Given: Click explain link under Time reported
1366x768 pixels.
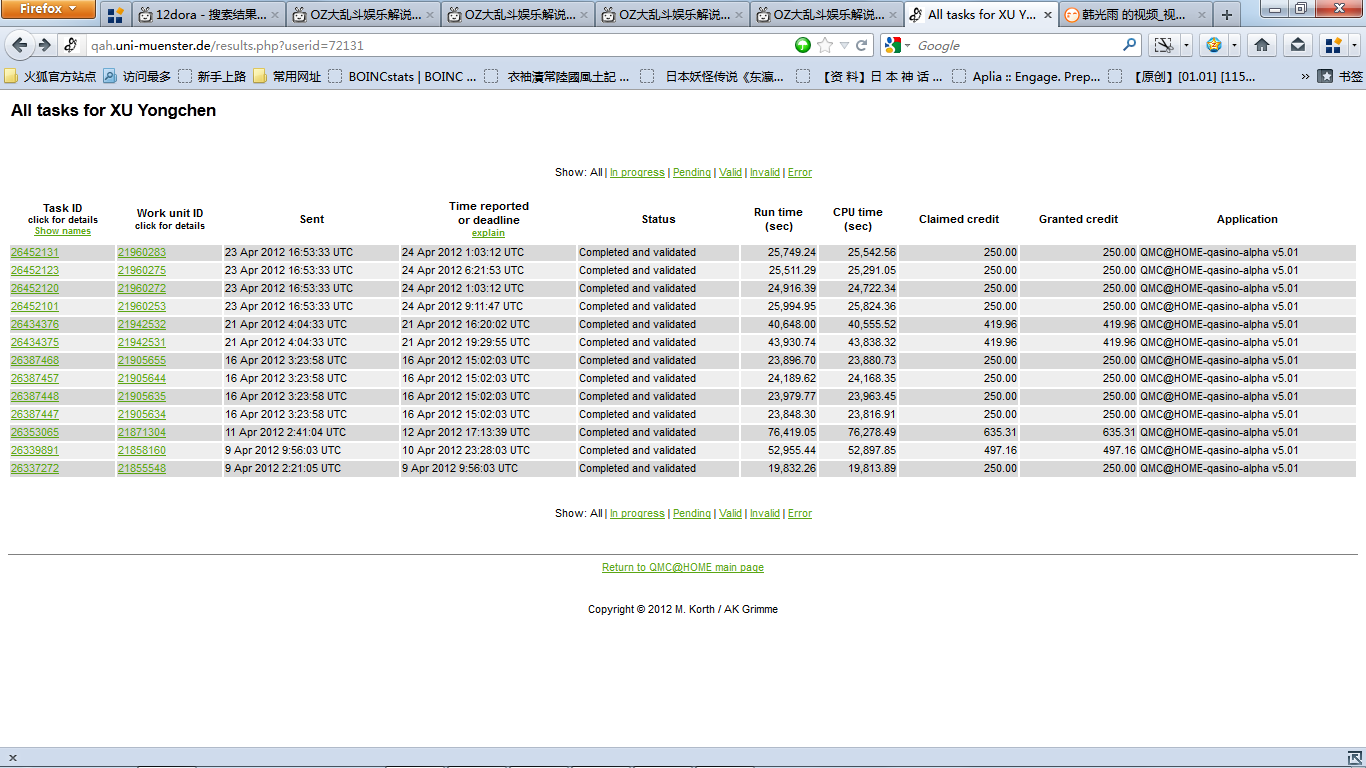Looking at the screenshot, I should [x=488, y=233].
